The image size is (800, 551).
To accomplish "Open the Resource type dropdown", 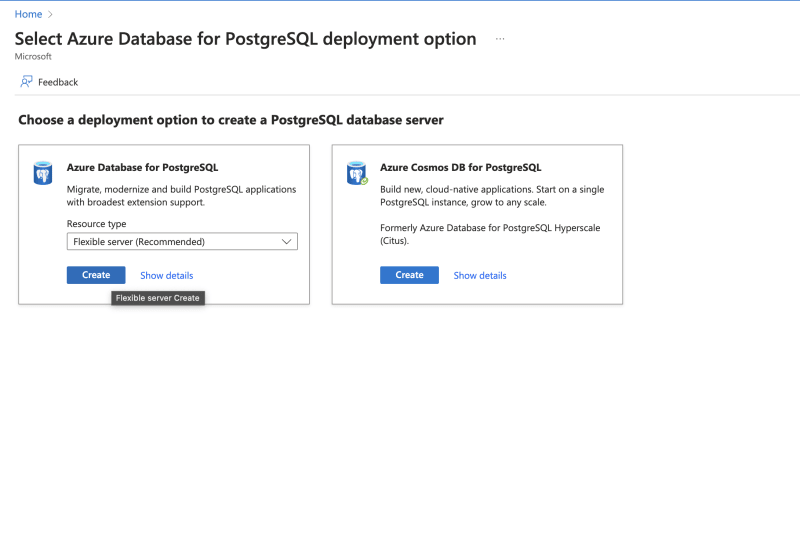I will (x=182, y=241).
